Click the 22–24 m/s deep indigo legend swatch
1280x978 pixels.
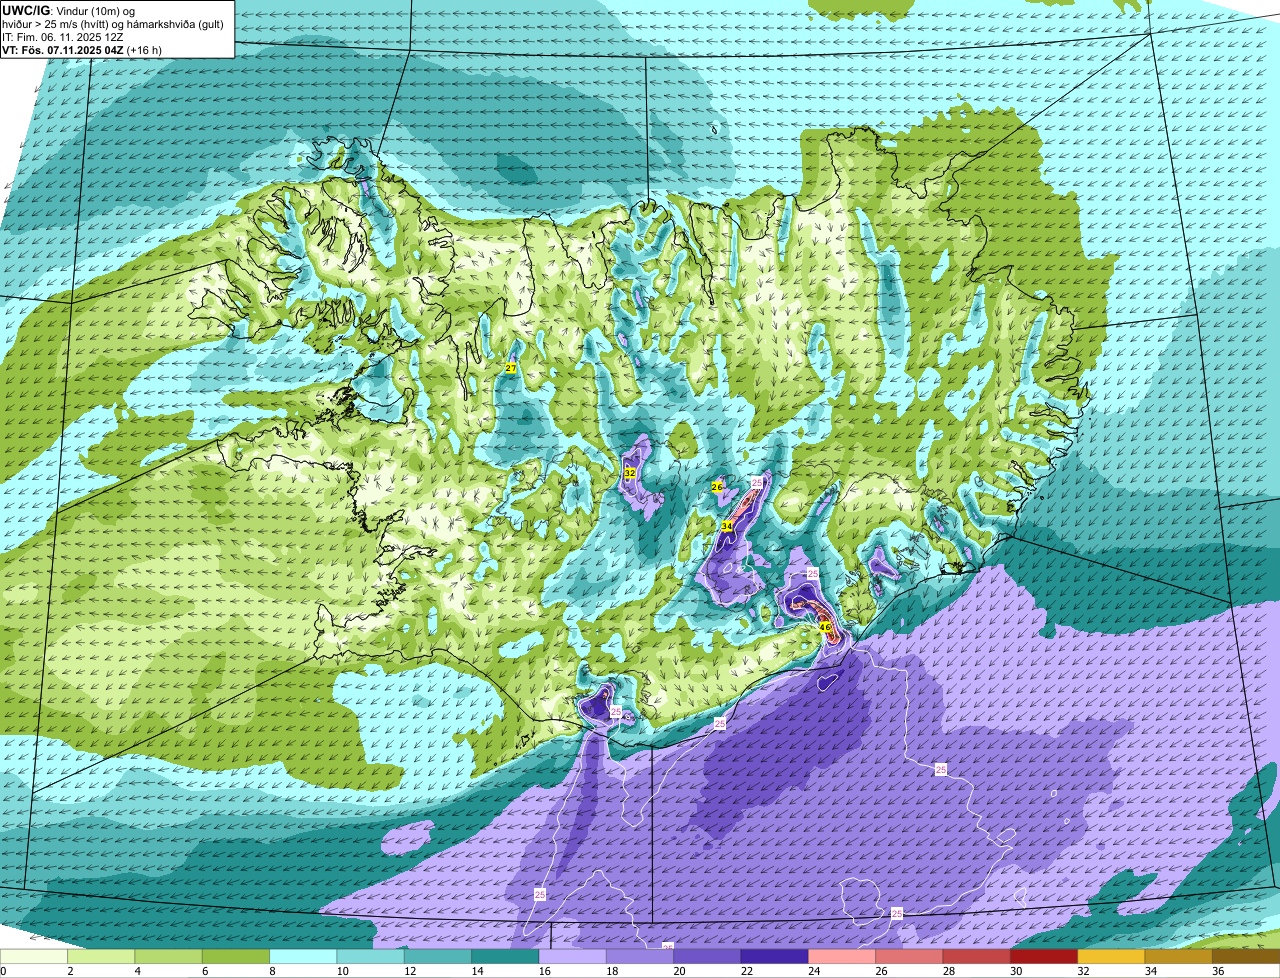pyautogui.click(x=774, y=957)
